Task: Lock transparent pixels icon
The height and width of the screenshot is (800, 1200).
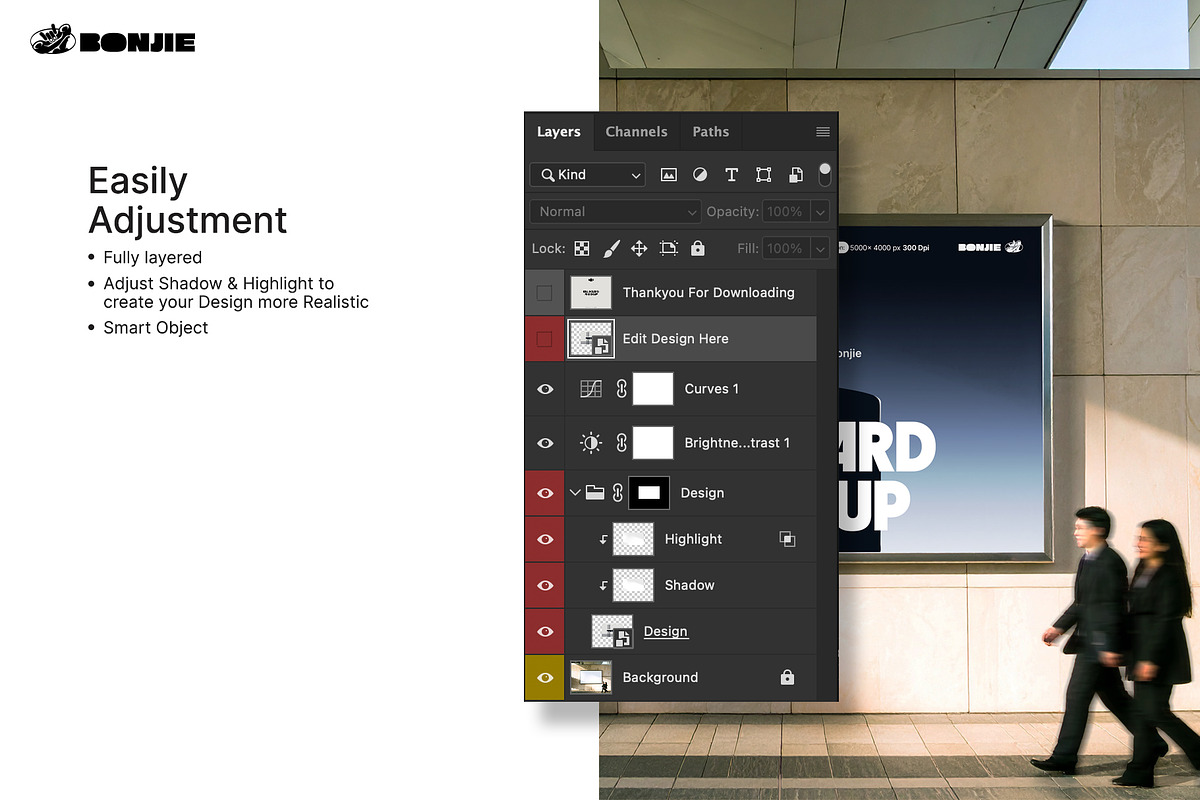Action: 581,248
